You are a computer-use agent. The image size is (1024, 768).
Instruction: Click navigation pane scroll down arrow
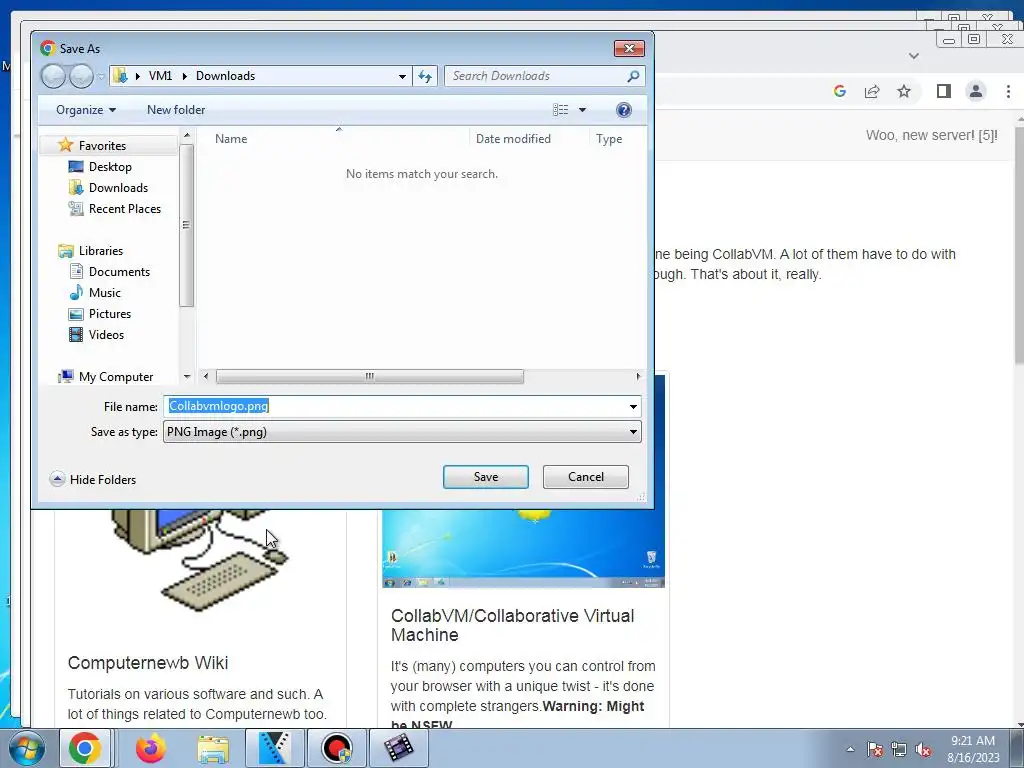(187, 376)
